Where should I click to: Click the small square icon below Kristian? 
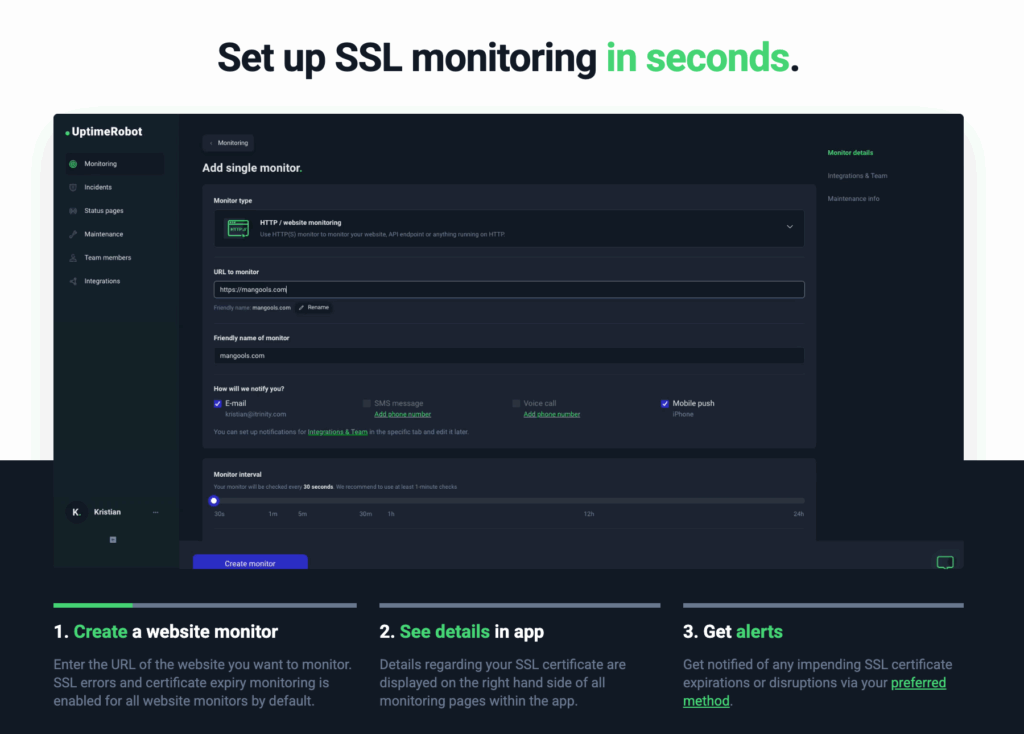click(113, 539)
